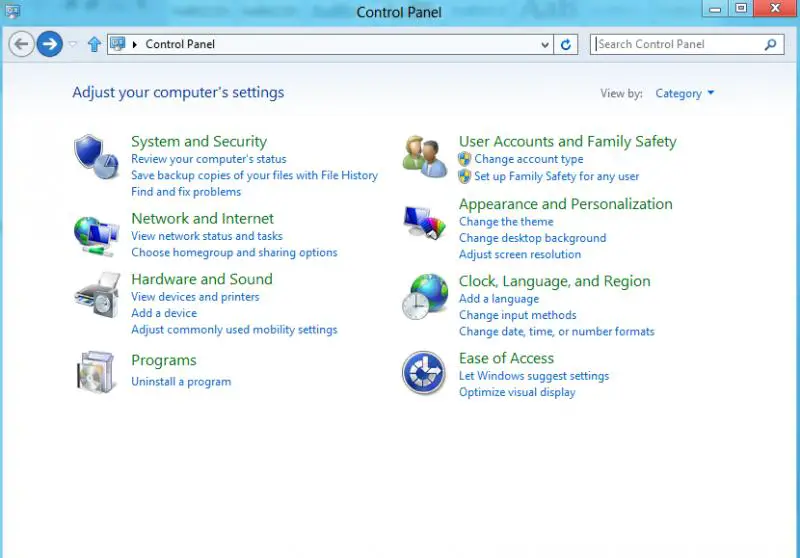The width and height of the screenshot is (800, 558).
Task: Open Network and Internet heading link
Action: click(x=203, y=218)
